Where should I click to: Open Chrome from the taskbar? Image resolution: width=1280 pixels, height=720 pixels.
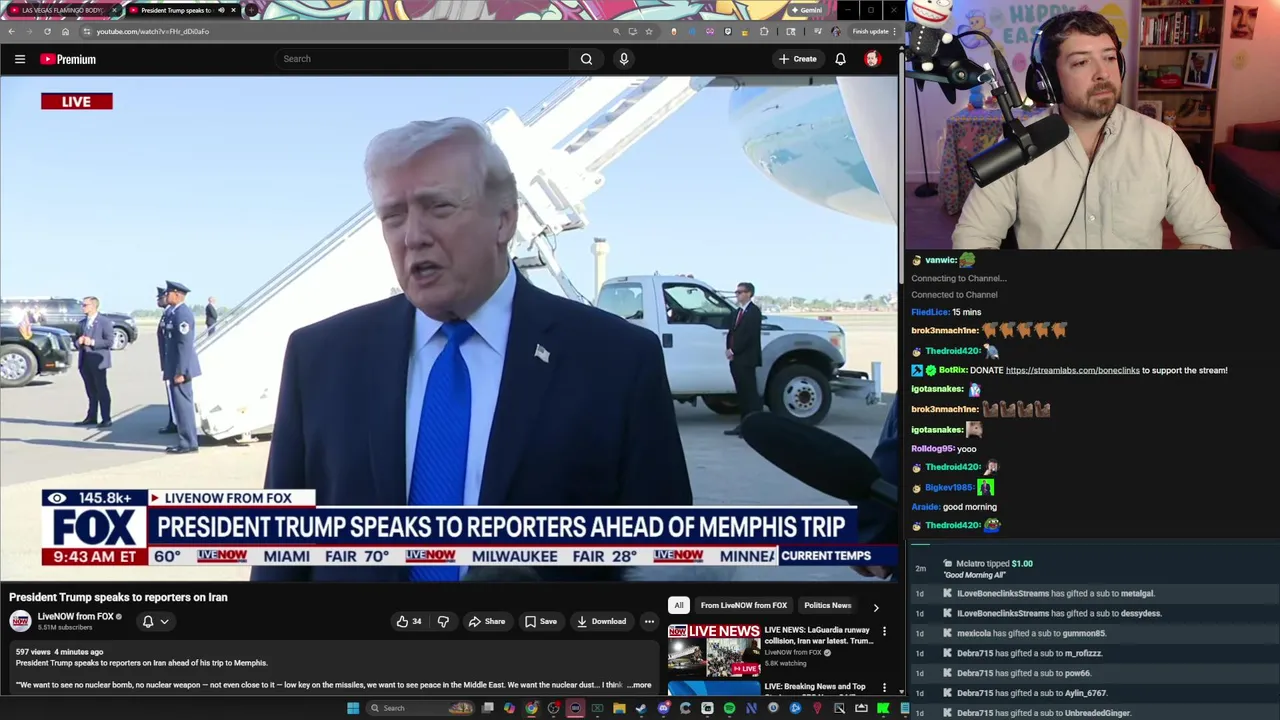(x=531, y=709)
